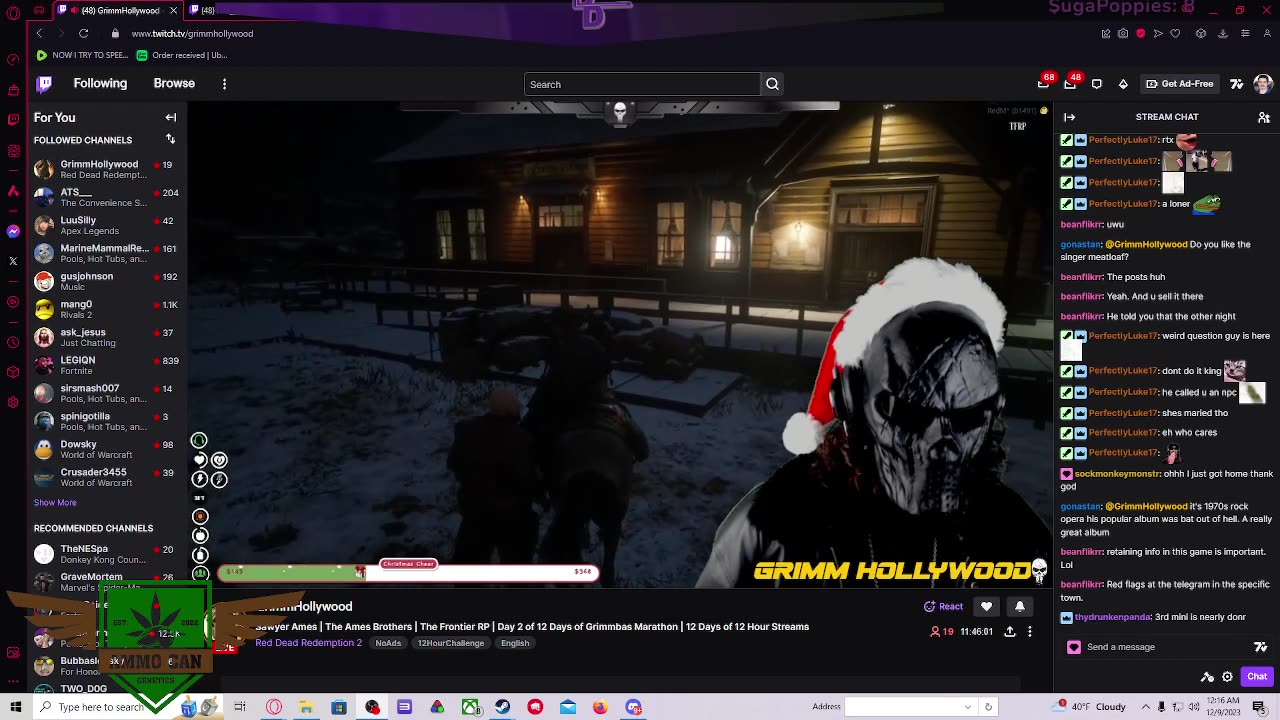Open the mang0 channel in sidebar
1280x720 pixels.
pos(107,309)
